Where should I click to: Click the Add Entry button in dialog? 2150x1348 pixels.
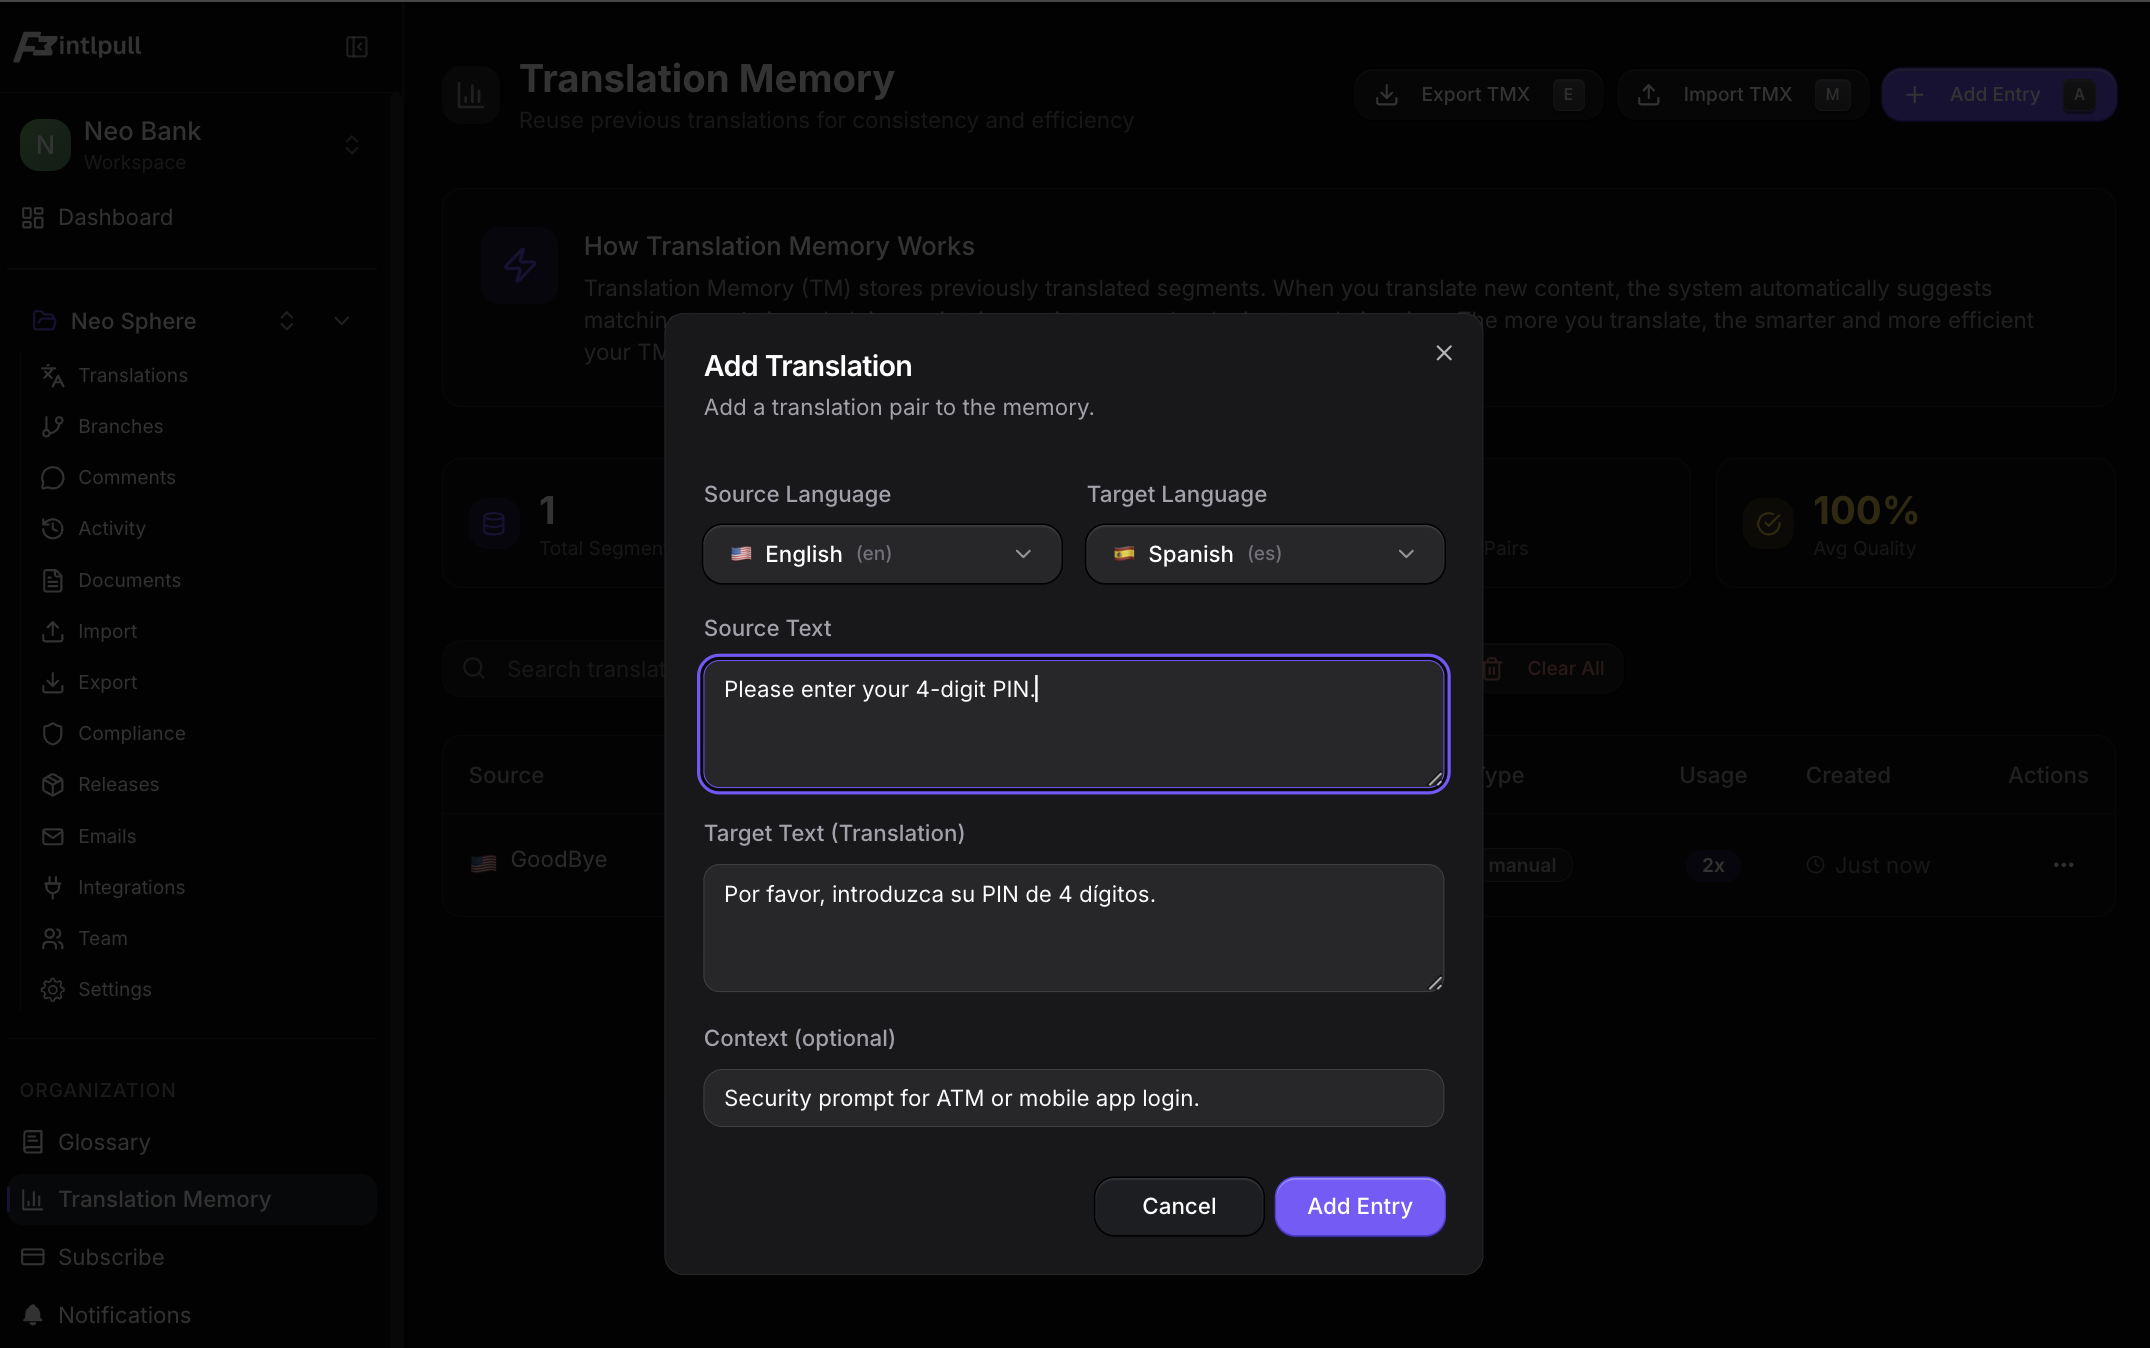[1359, 1206]
